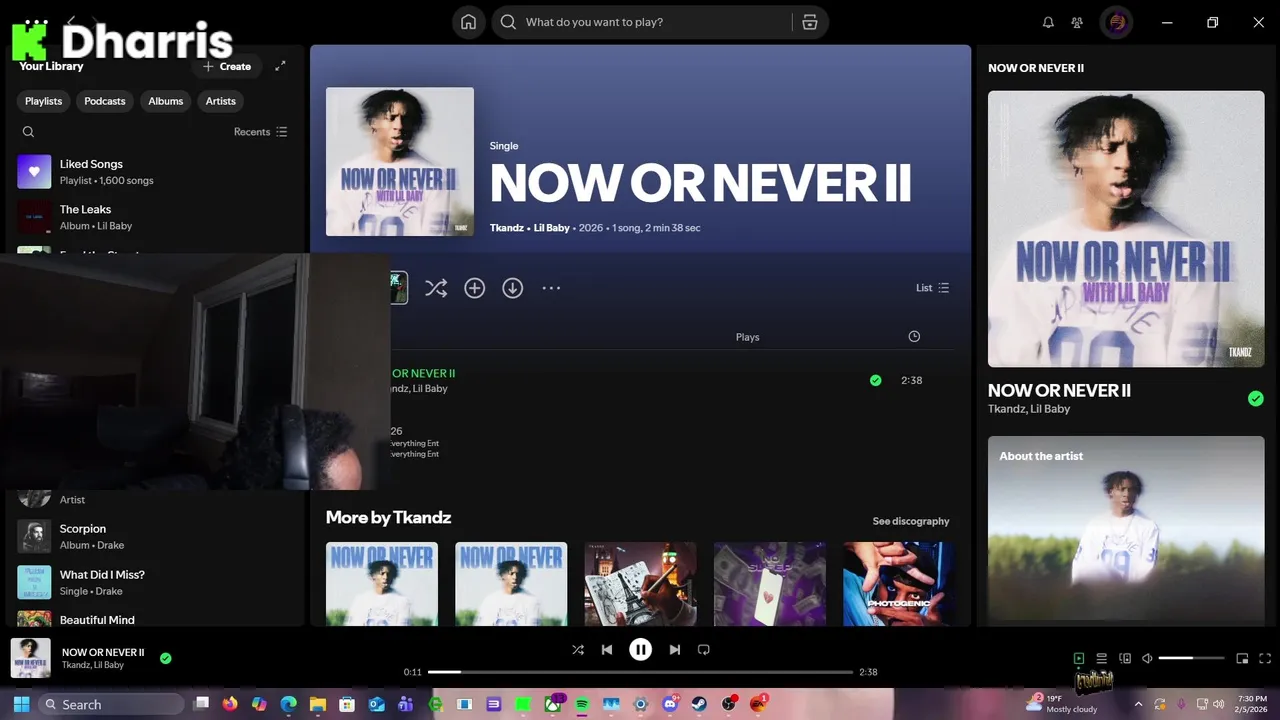Open the Miniplayer
Screen dimensions: 1280x720
click(1242, 659)
